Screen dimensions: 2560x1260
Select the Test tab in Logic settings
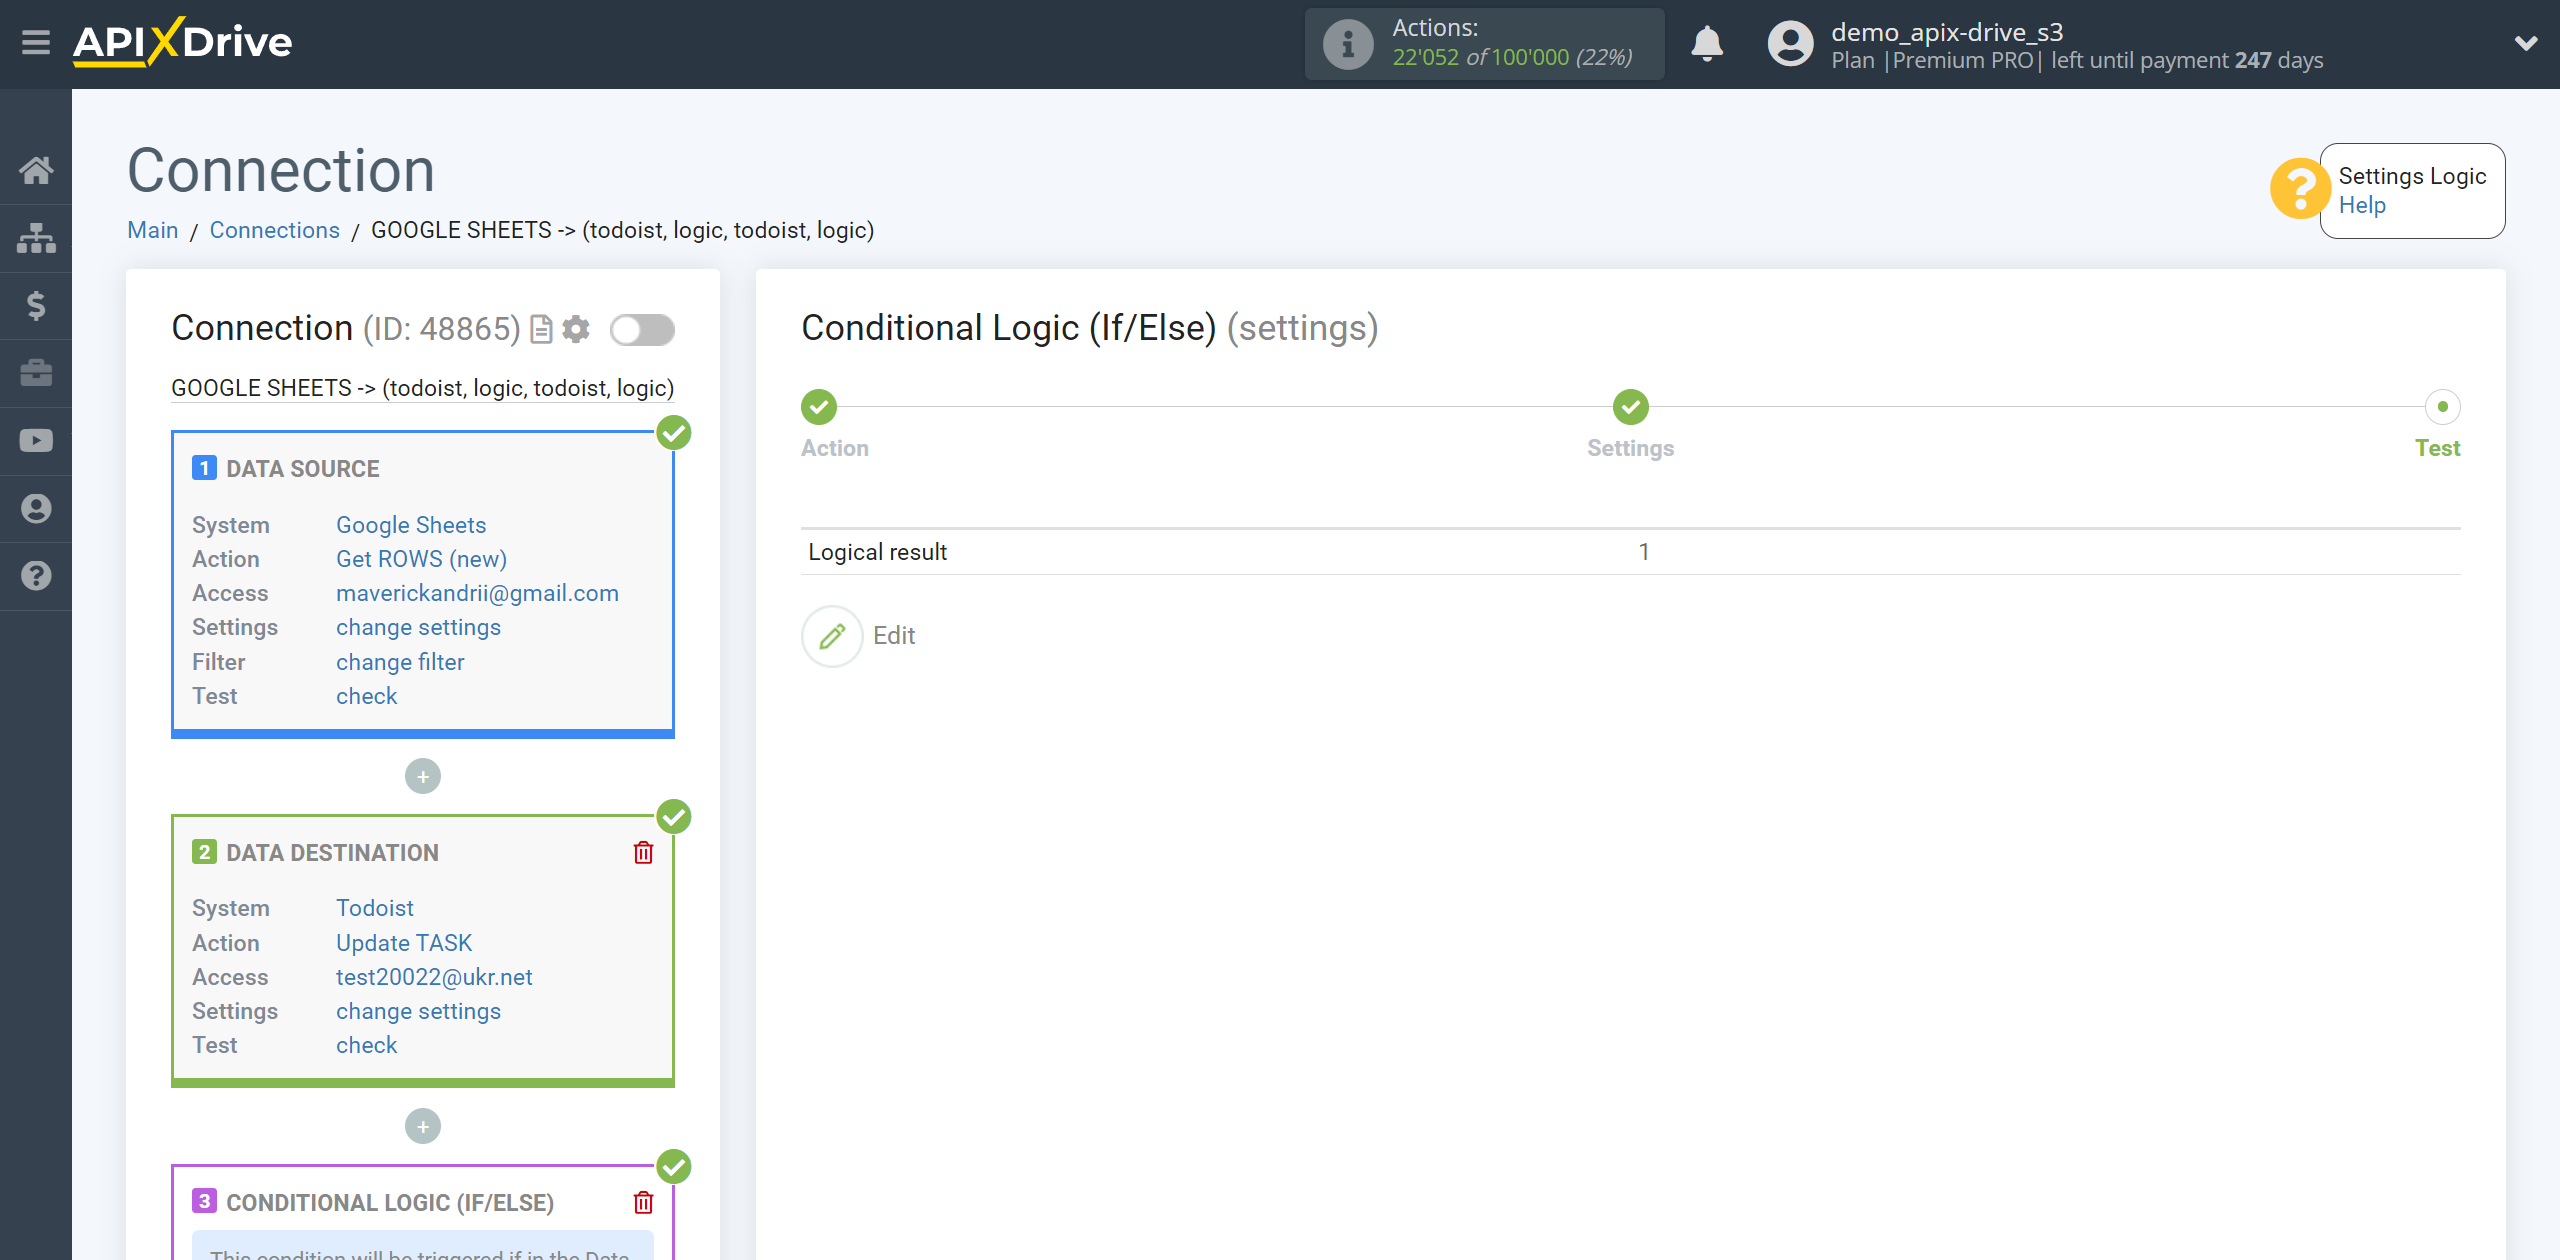[2439, 449]
